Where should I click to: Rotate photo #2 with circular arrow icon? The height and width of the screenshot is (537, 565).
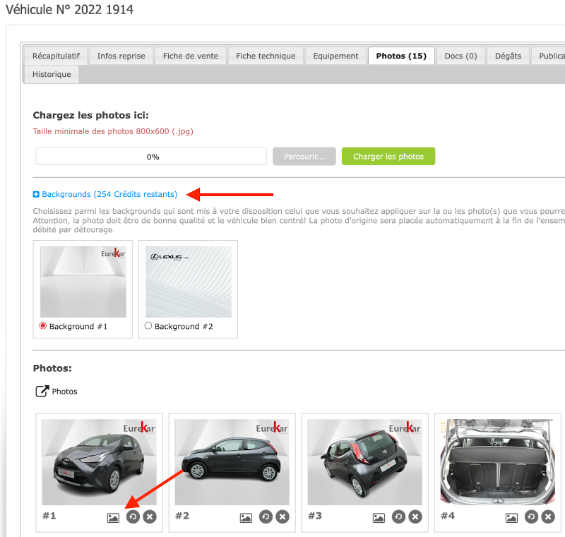tap(266, 517)
